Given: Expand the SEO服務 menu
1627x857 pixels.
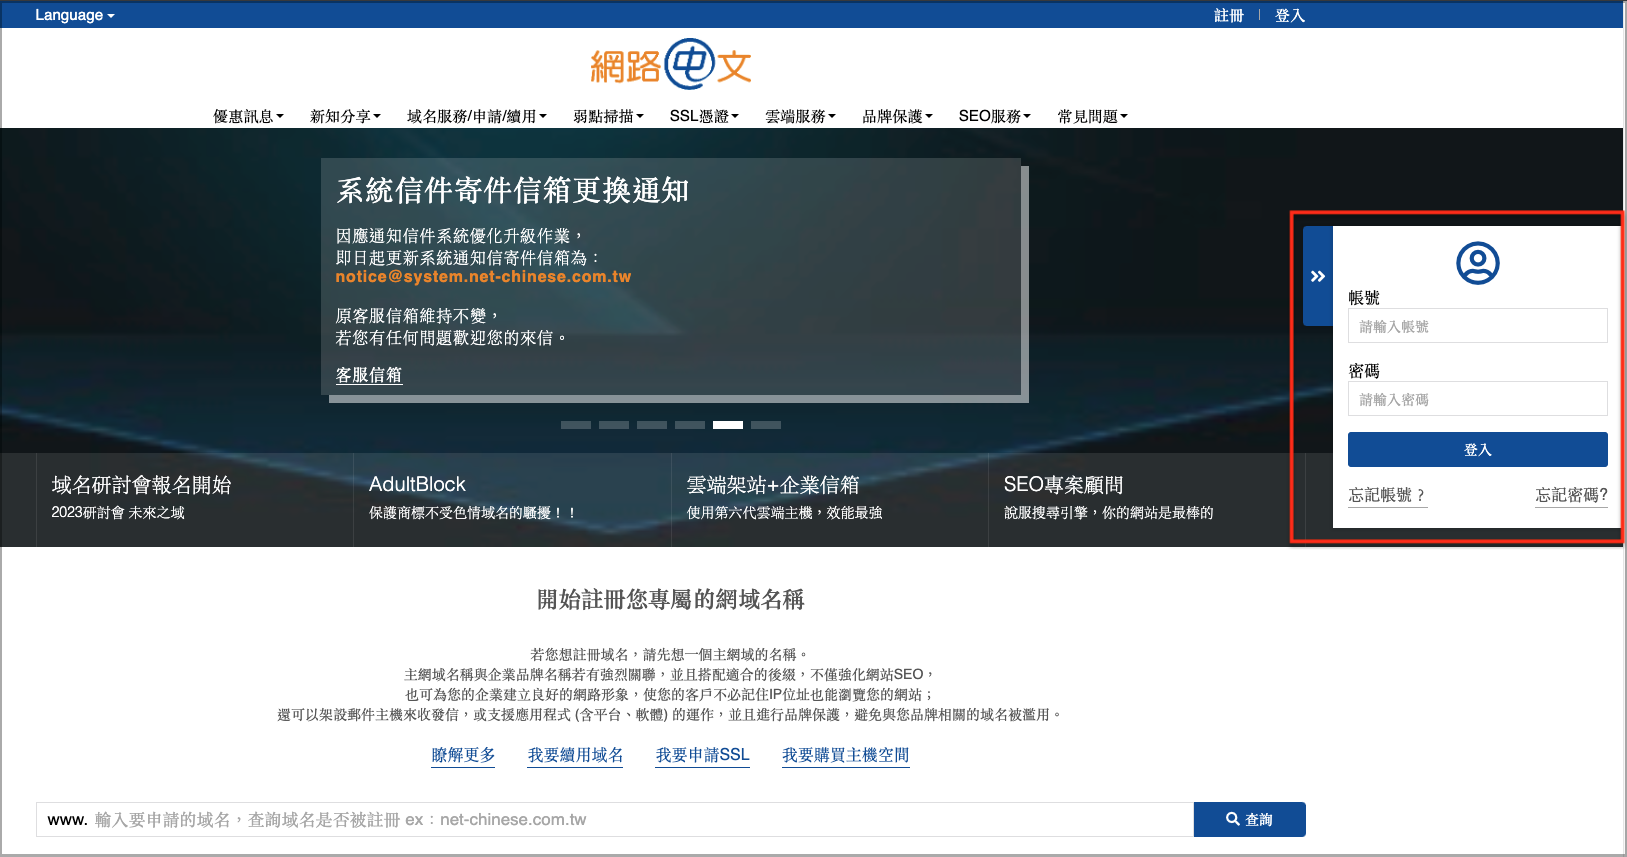Looking at the screenshot, I should 994,116.
